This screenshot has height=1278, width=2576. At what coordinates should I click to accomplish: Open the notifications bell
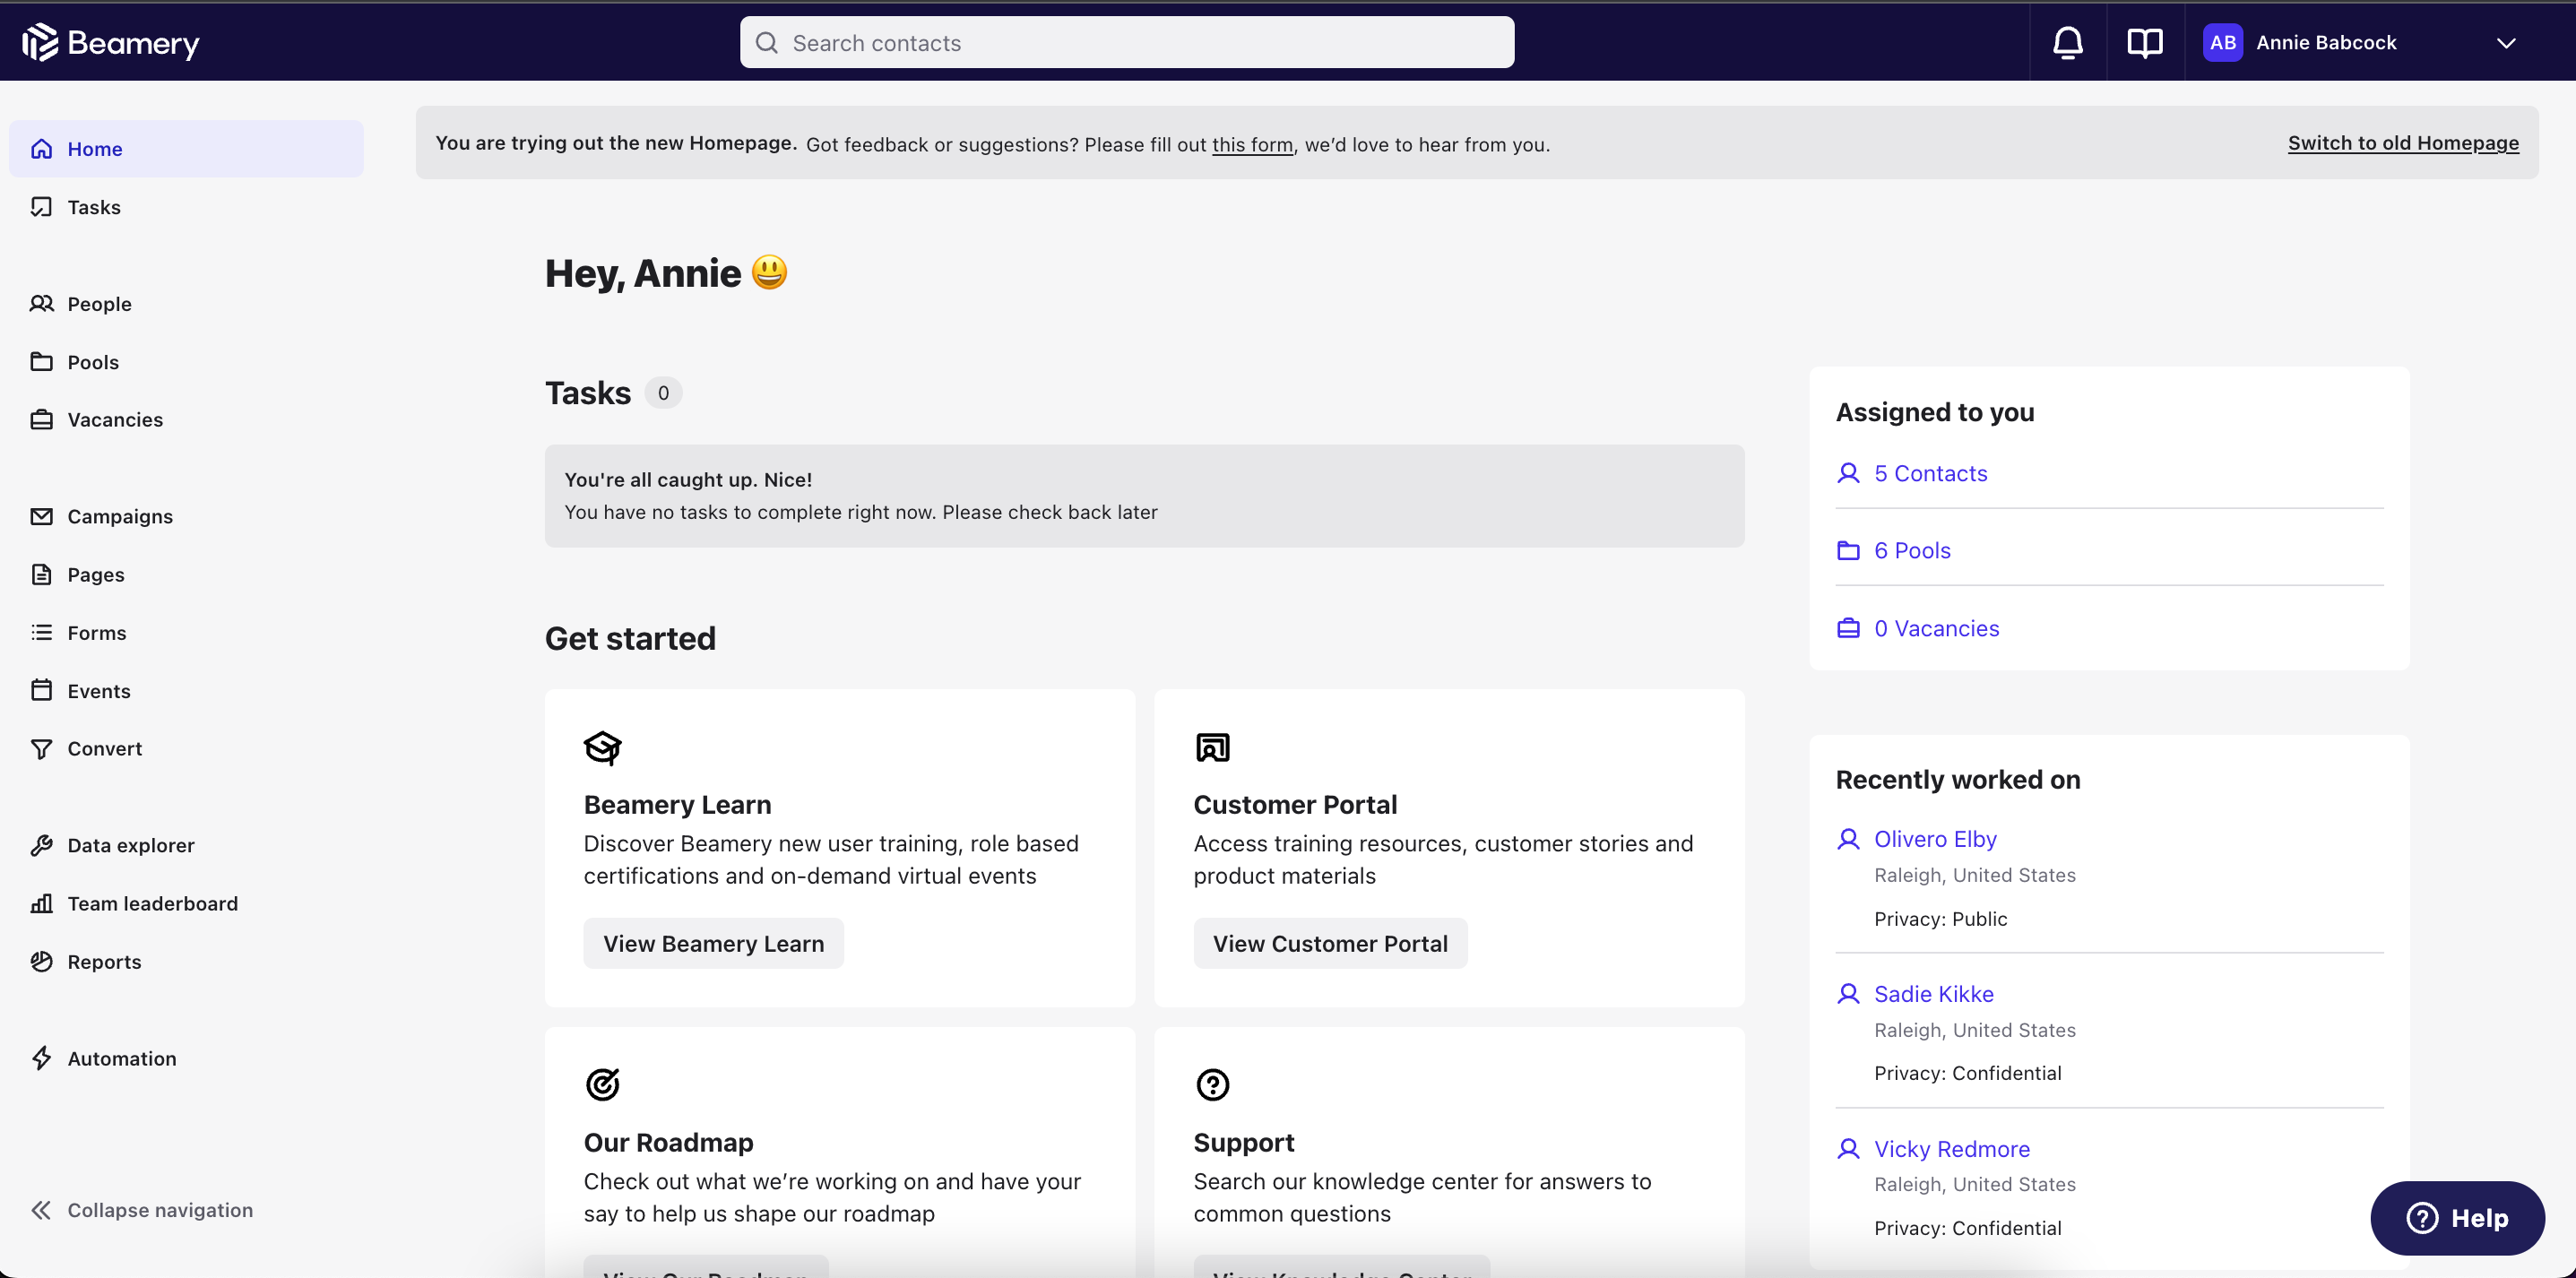coord(2067,42)
